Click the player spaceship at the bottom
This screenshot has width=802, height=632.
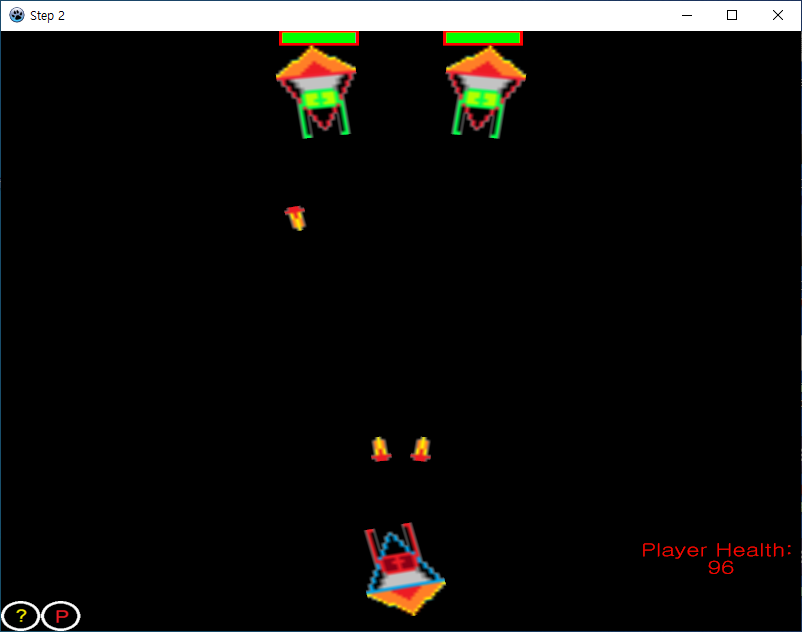(405, 569)
